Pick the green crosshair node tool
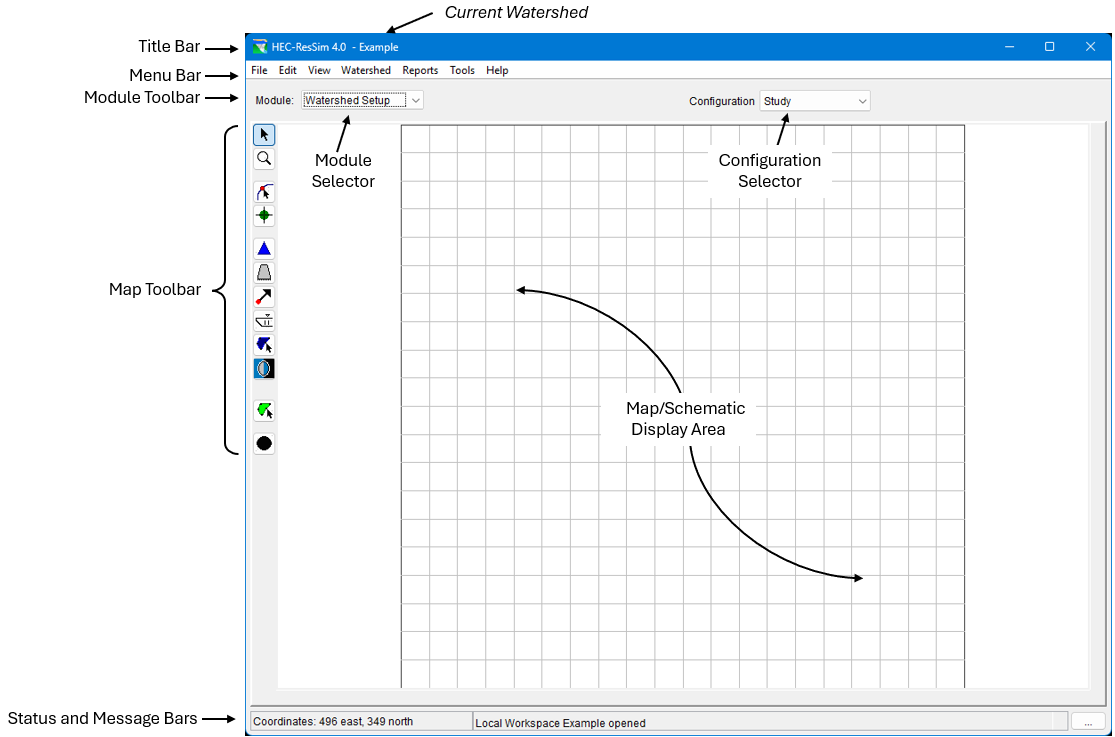Screen dimensions: 1115x737 [264, 215]
